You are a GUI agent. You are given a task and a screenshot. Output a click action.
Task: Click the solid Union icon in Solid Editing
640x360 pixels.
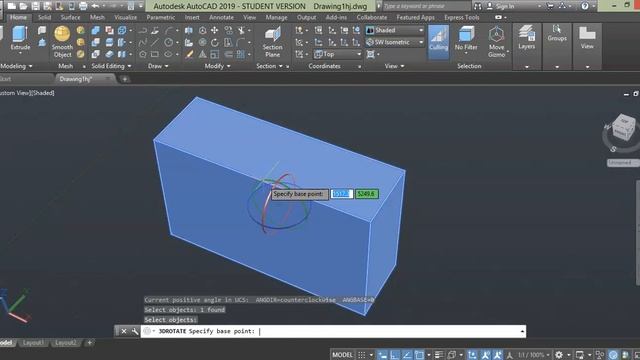pos(96,30)
